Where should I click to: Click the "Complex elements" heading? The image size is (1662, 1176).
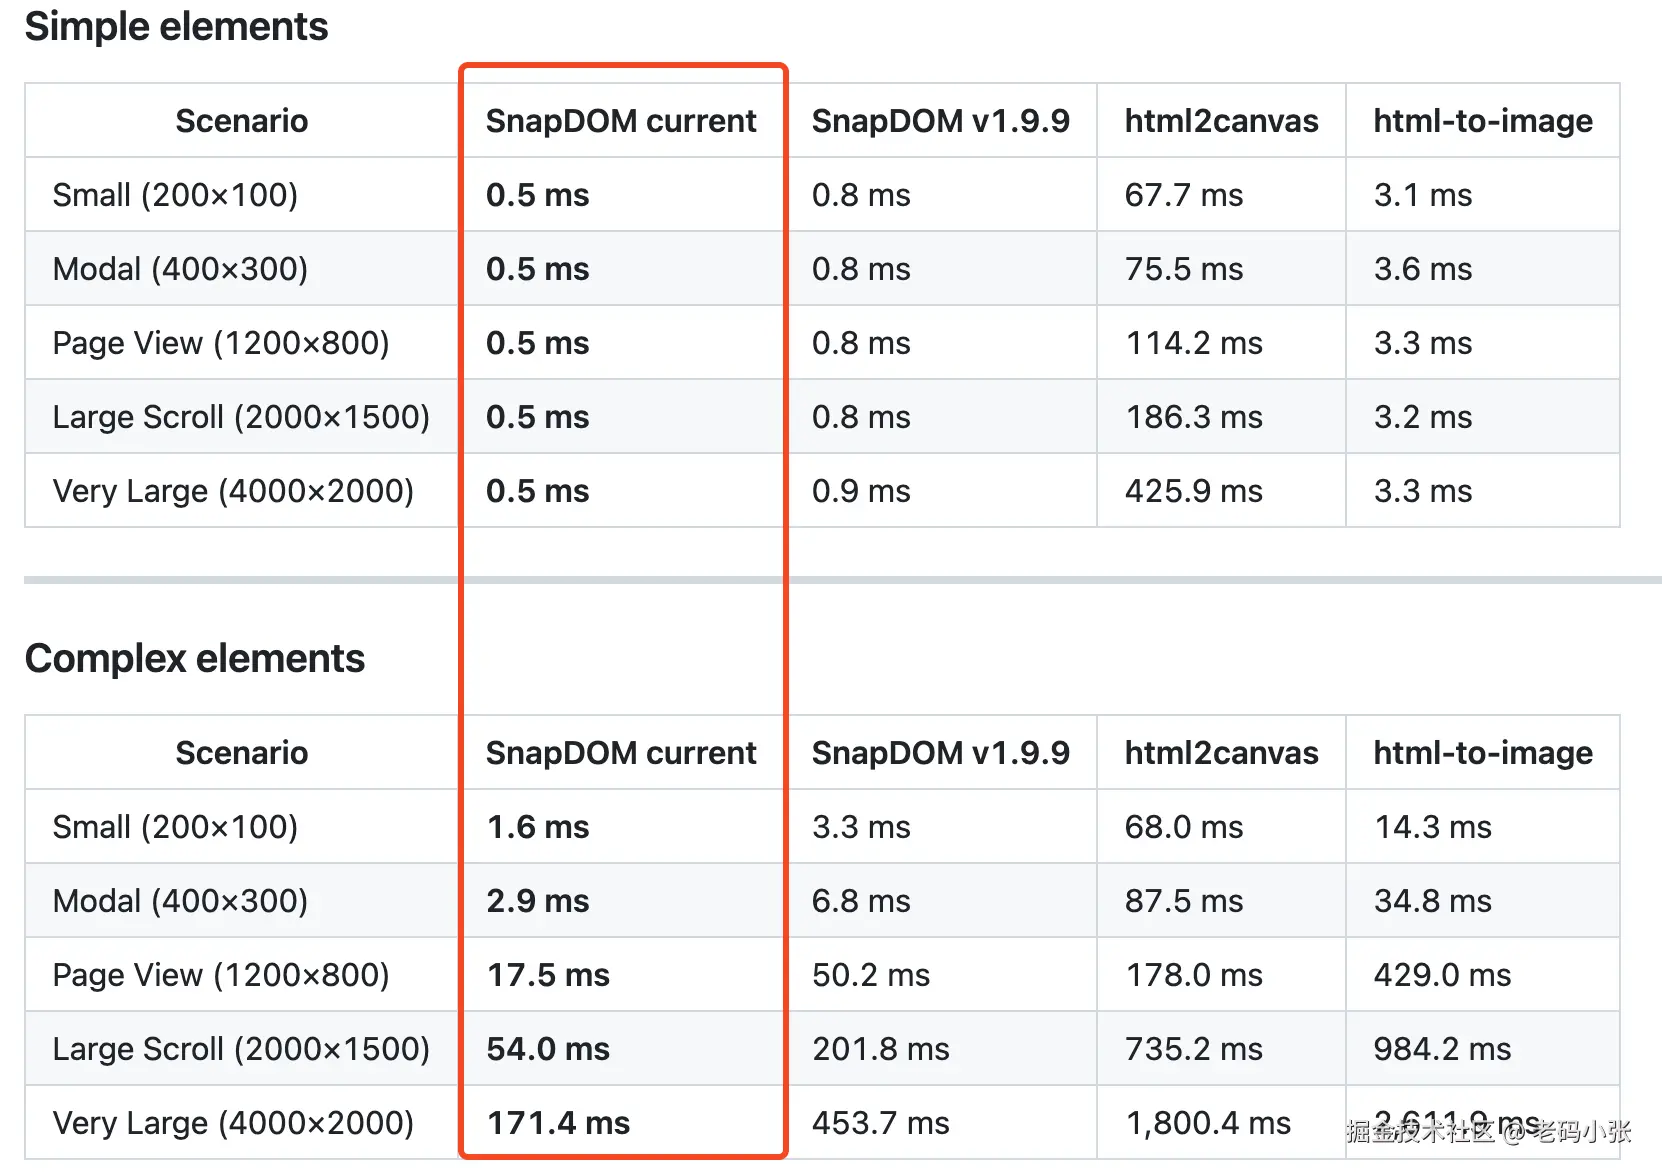coord(195,659)
